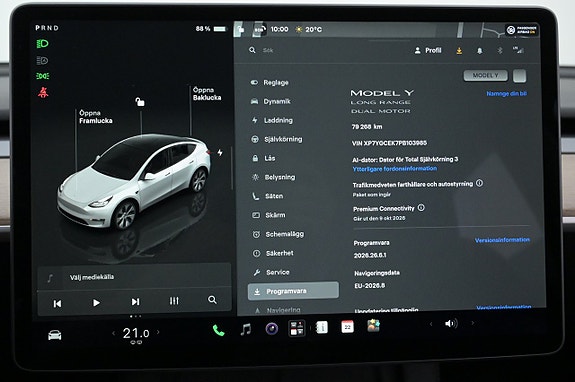Open the Service menu
This screenshot has height=382, width=575.
(x=271, y=272)
